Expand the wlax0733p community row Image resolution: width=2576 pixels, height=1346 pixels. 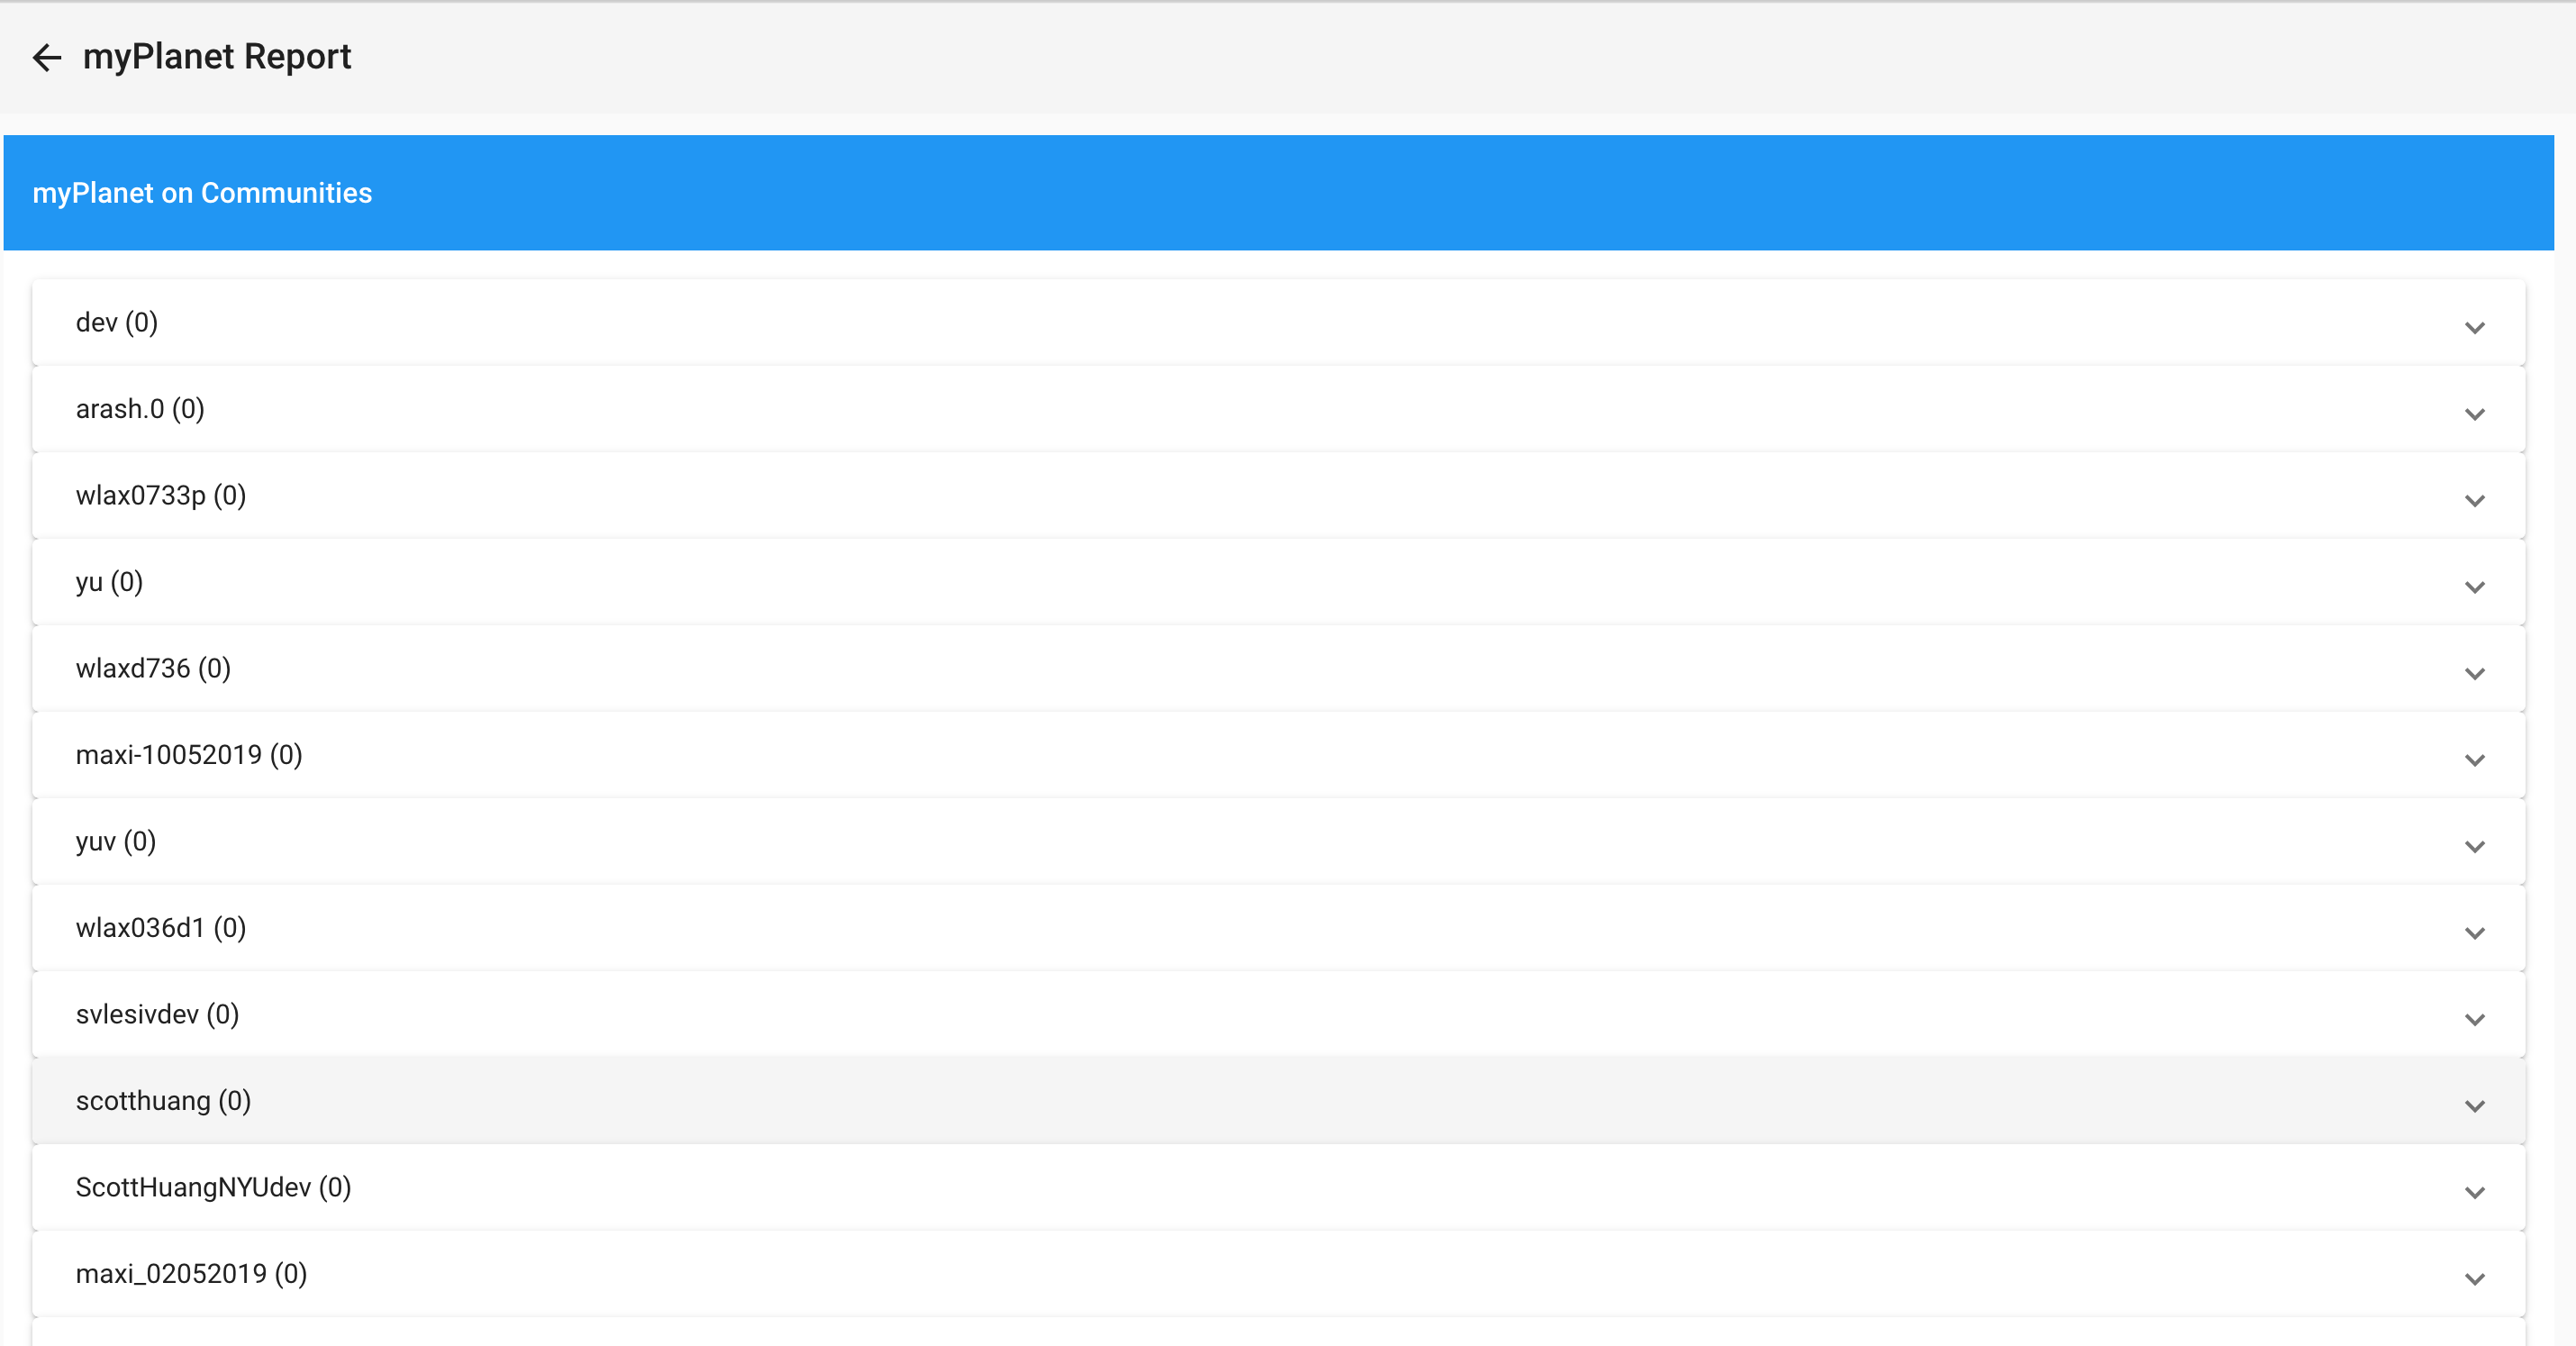pos(2476,501)
